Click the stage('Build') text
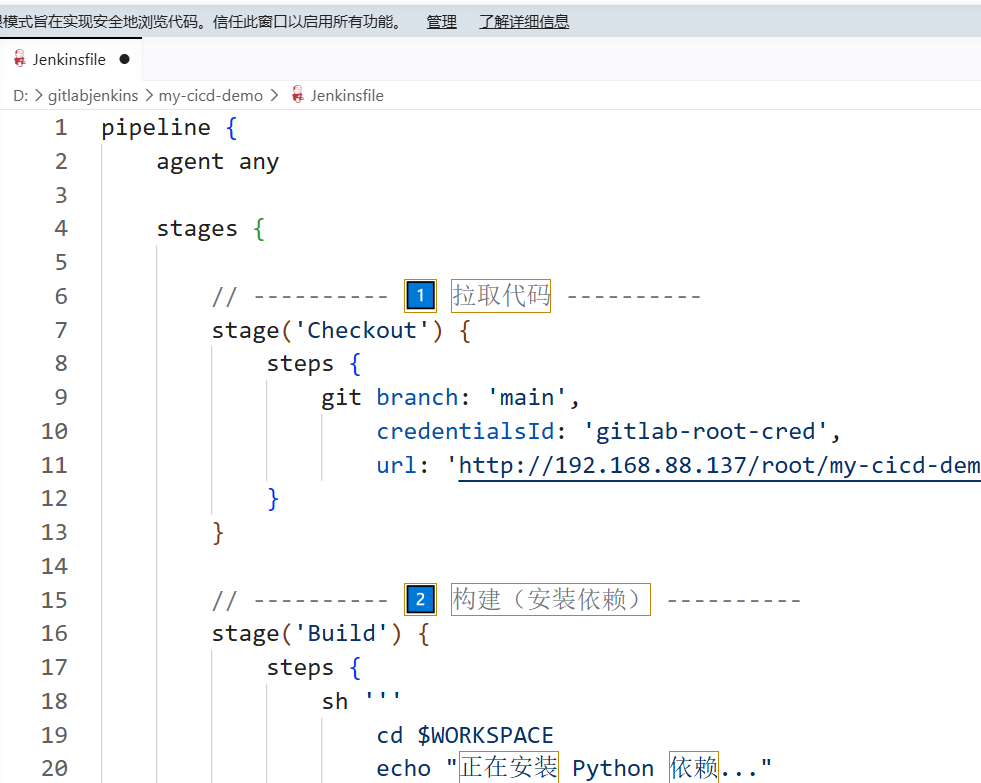This screenshot has width=981, height=783. (x=307, y=634)
